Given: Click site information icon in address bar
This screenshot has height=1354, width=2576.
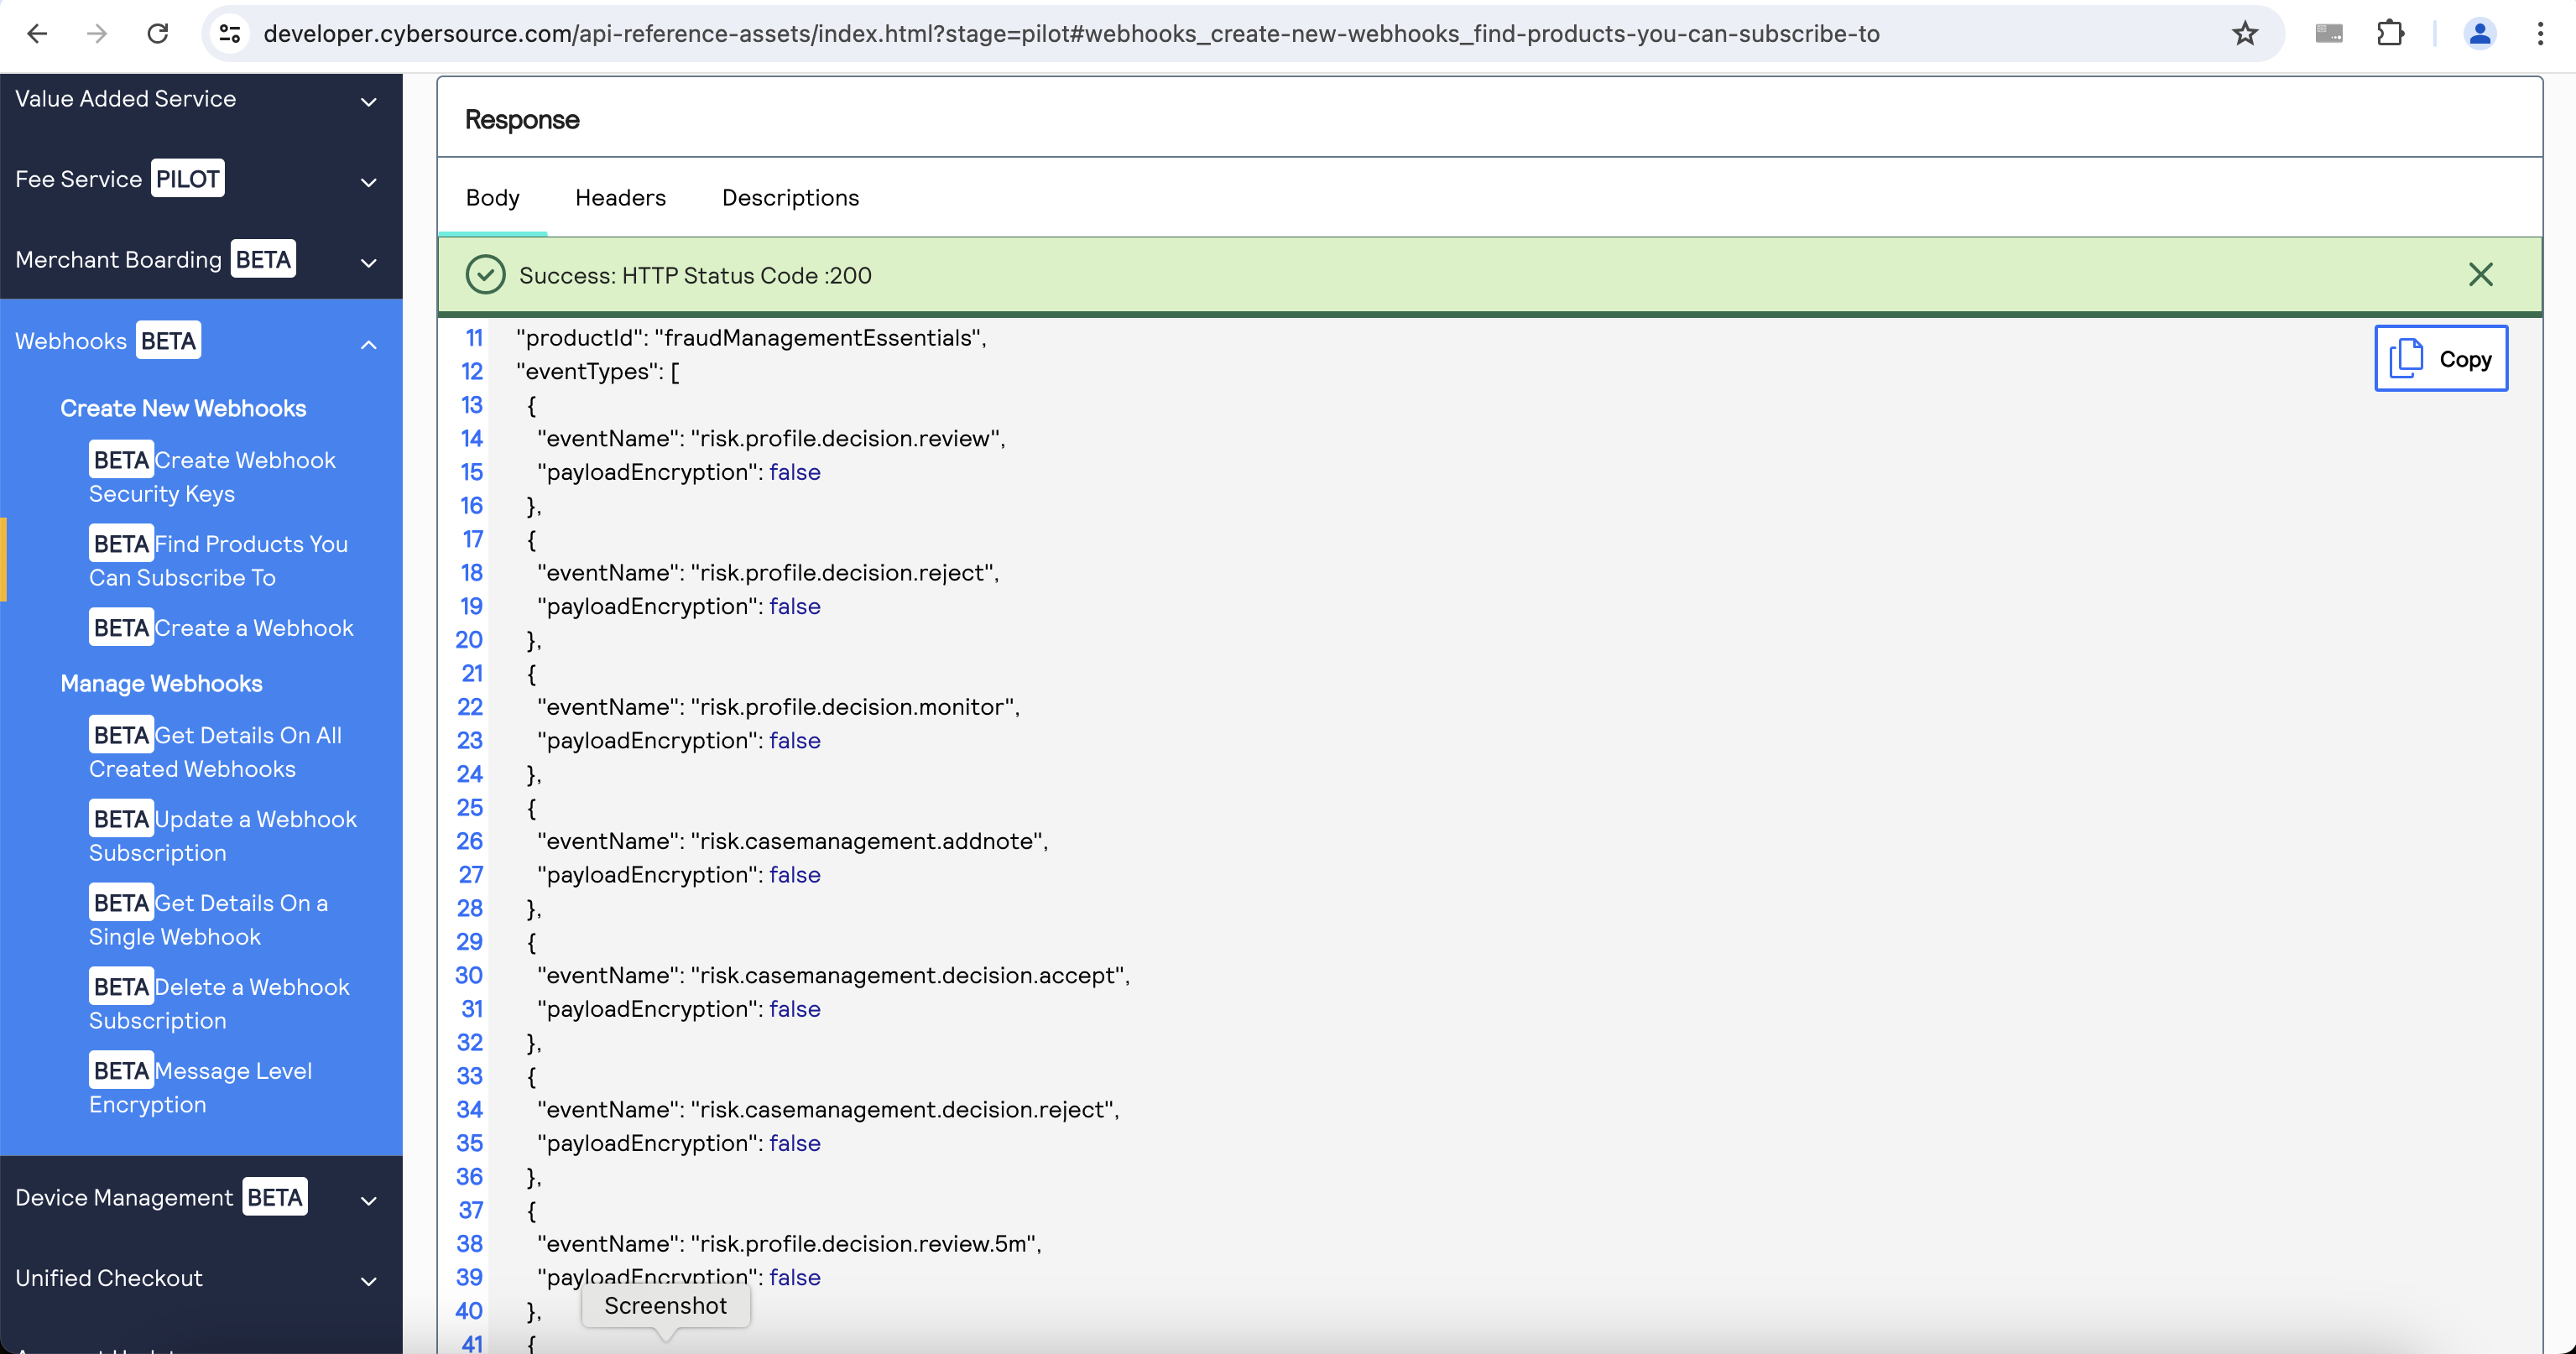Looking at the screenshot, I should pos(230,34).
